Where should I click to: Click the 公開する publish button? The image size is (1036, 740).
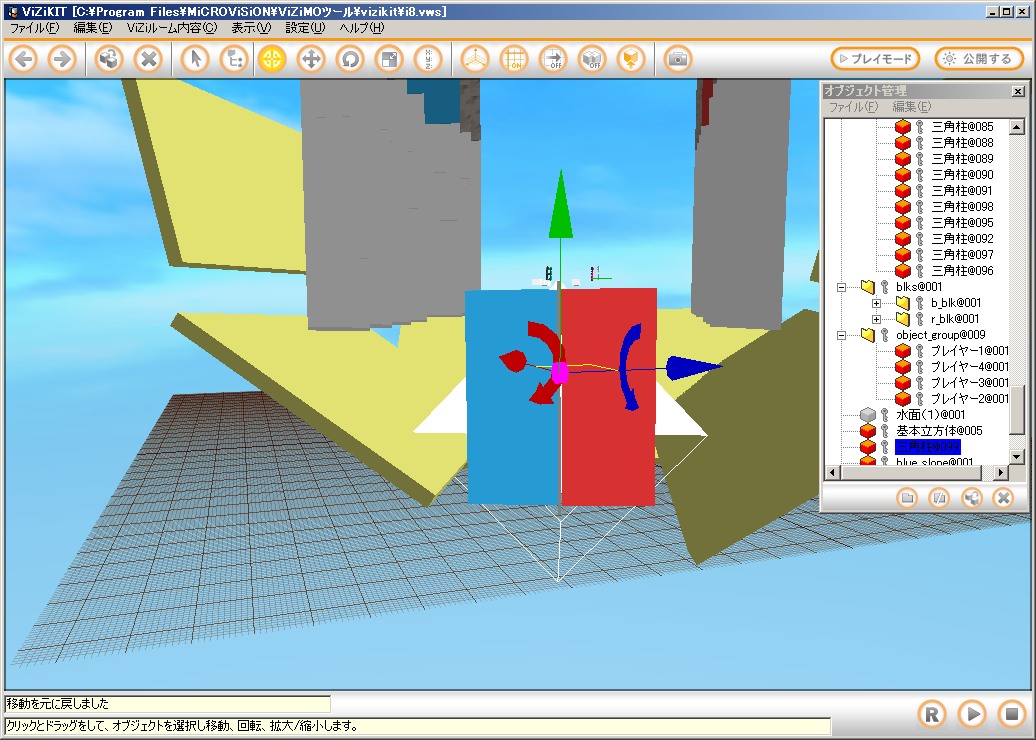pyautogui.click(x=979, y=59)
